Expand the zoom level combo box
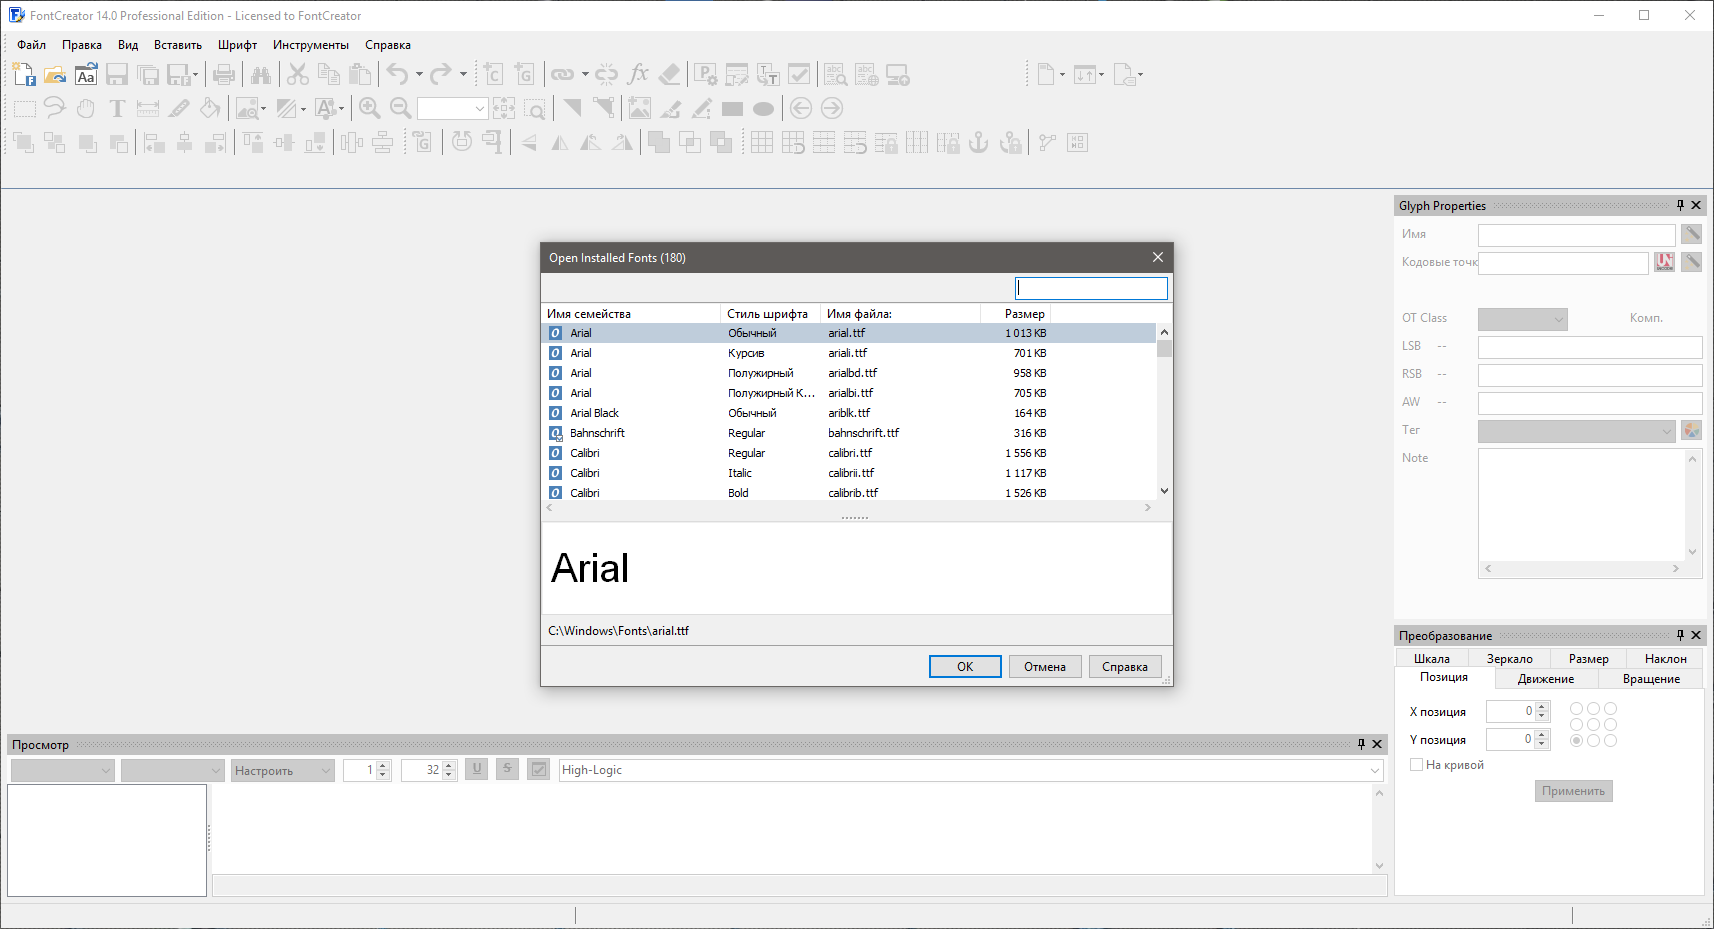The height and width of the screenshot is (929, 1714). (480, 109)
